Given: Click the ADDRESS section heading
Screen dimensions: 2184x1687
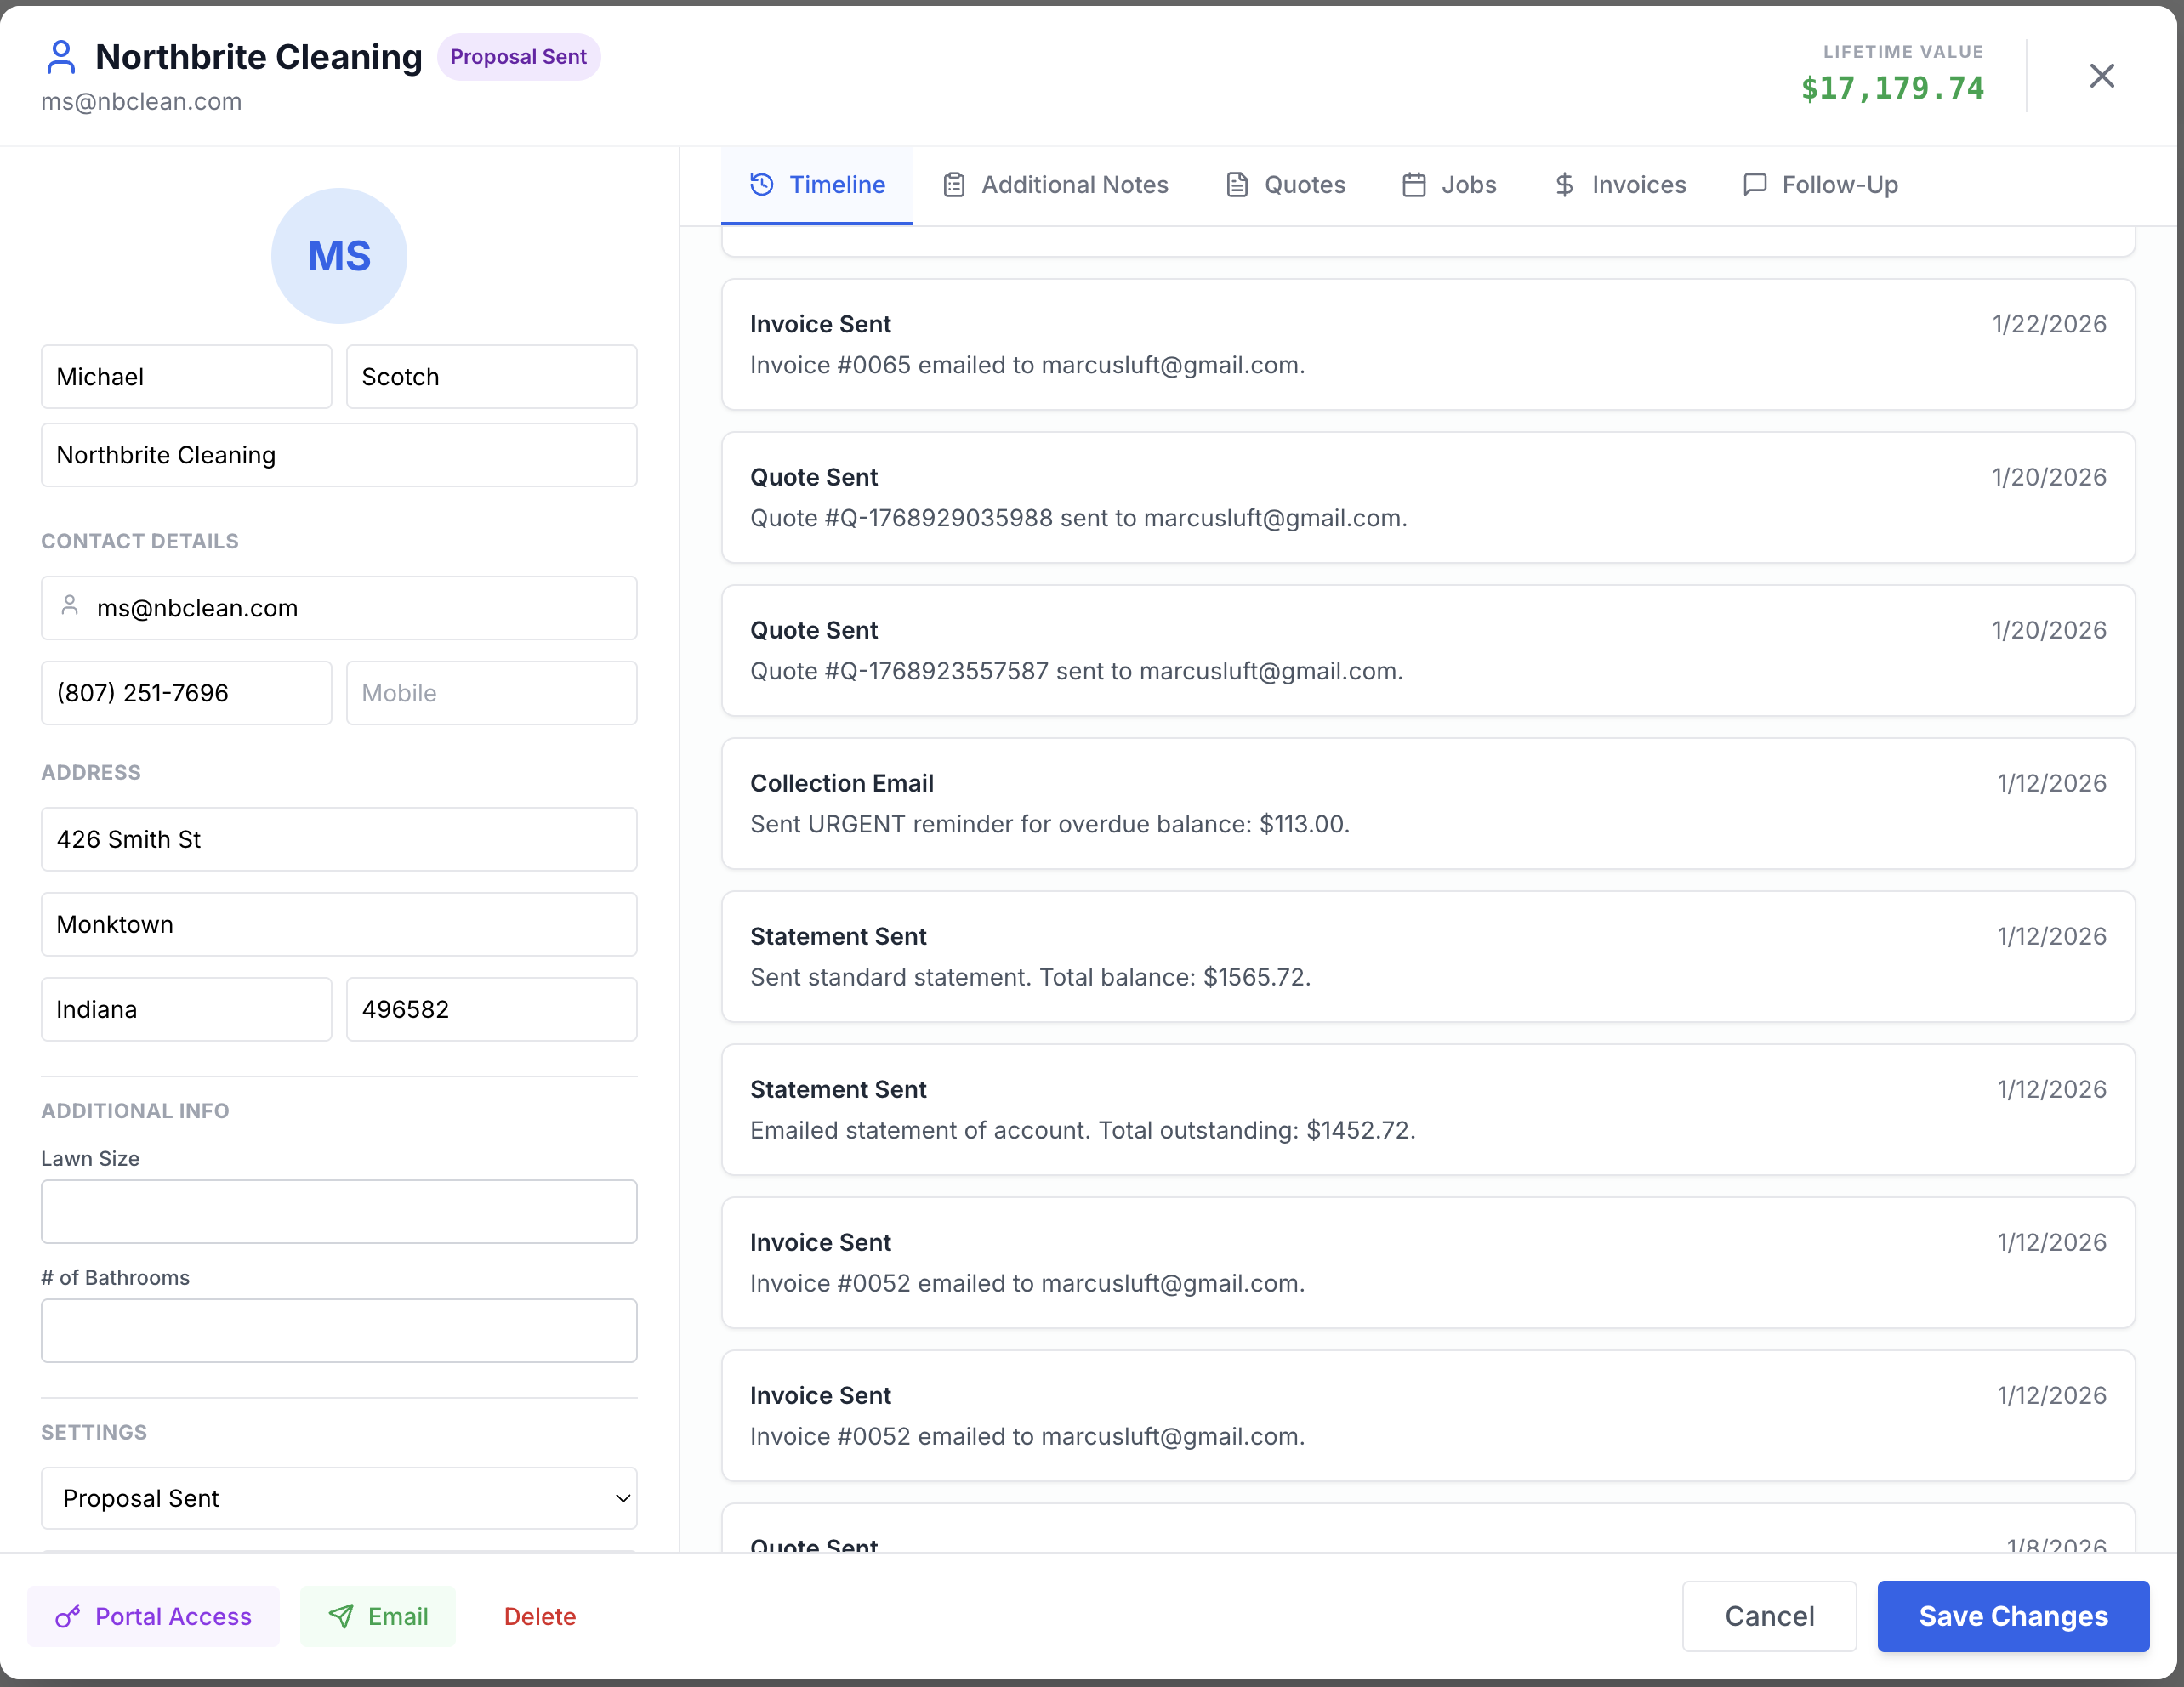Looking at the screenshot, I should pos(91,772).
